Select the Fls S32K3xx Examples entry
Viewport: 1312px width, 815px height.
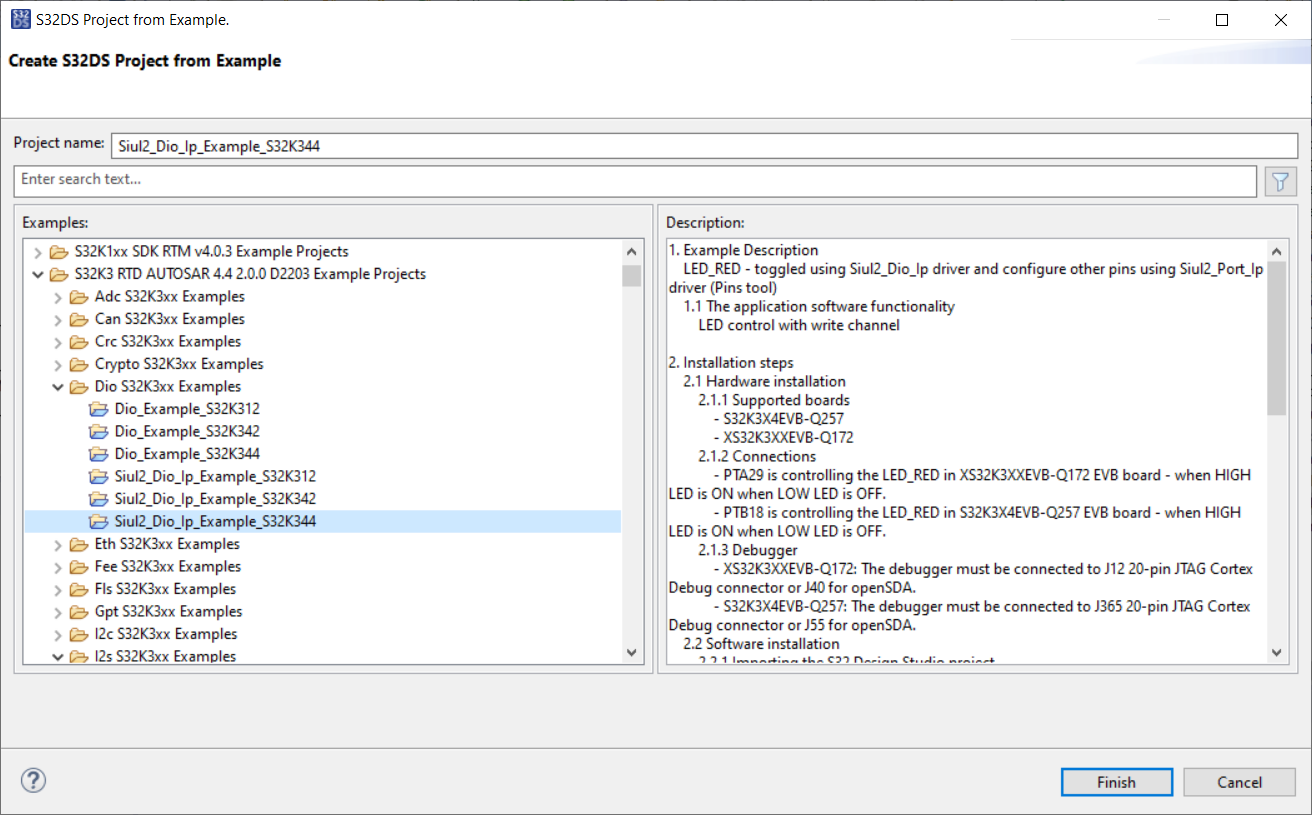click(x=165, y=589)
